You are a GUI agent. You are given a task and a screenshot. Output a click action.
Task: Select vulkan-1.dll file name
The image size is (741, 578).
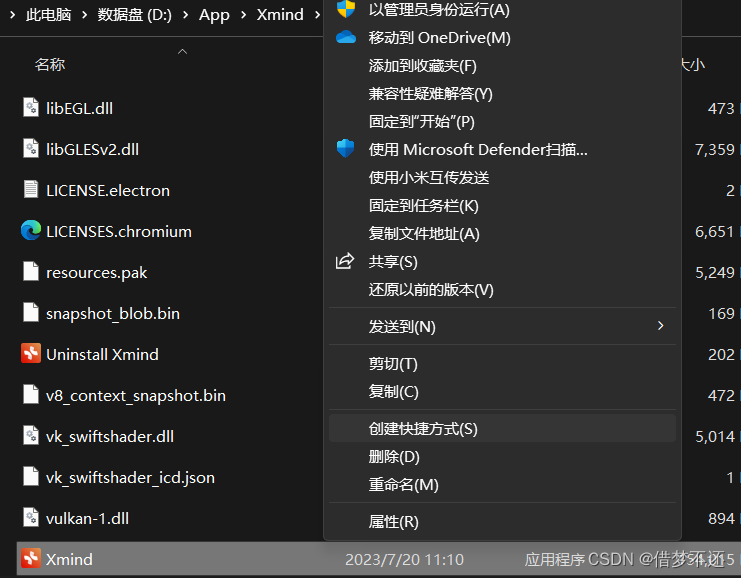point(87,518)
